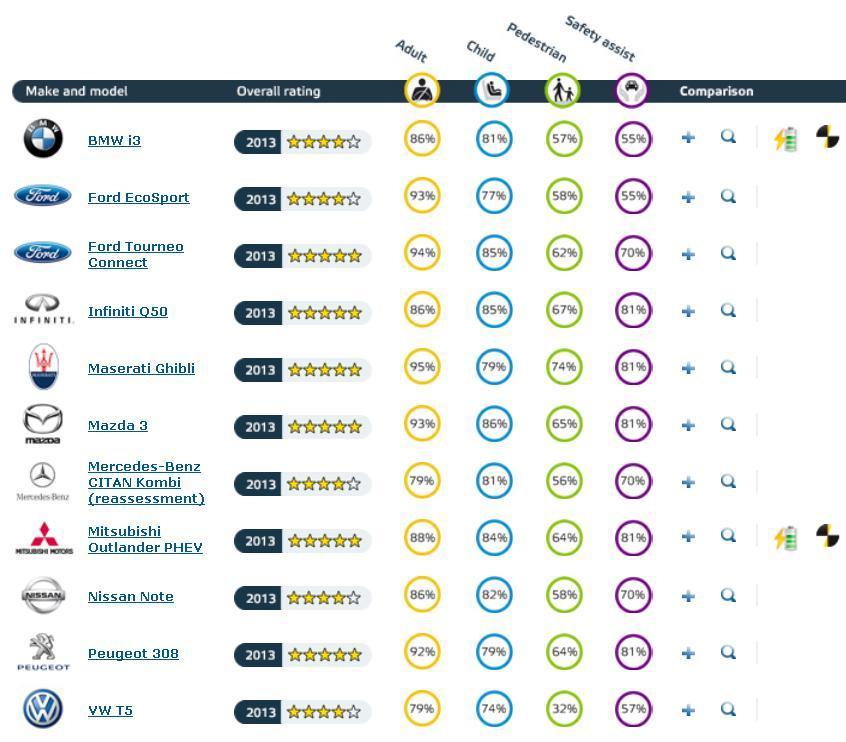The image size is (846, 742).
Task: Click the Volkswagen logo thumbnail
Action: [x=43, y=710]
